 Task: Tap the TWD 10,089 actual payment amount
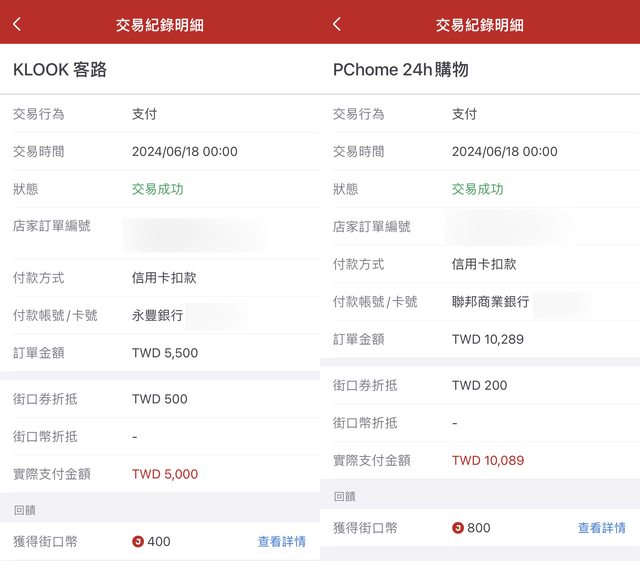[488, 461]
